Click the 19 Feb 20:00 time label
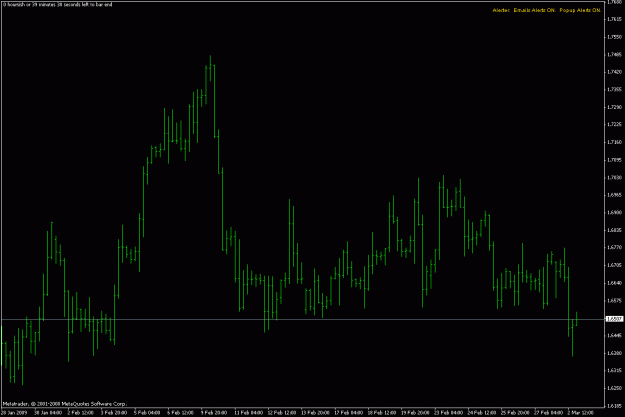The width and height of the screenshot is (625, 417). pos(416,413)
